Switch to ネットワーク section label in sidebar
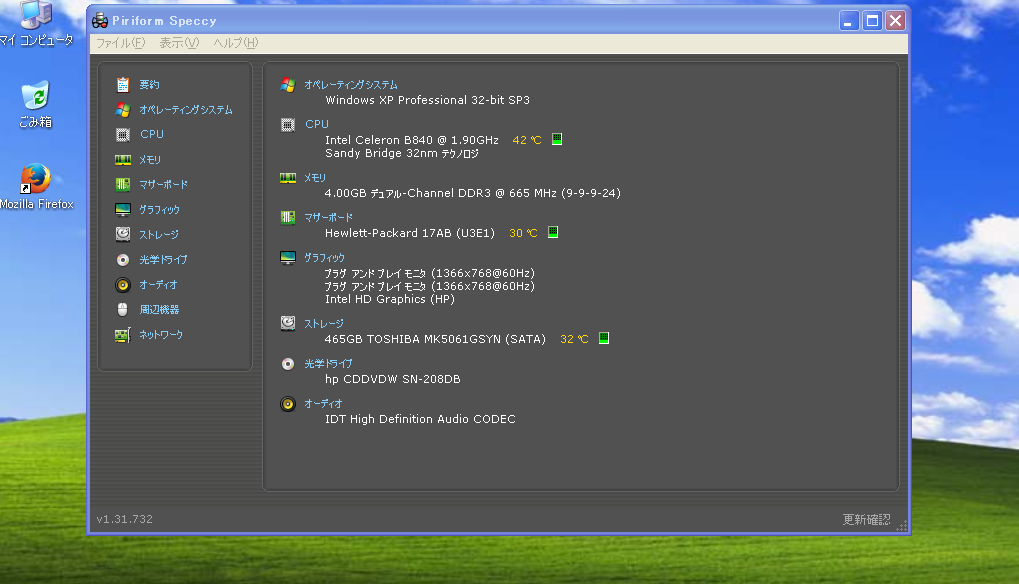 [161, 335]
